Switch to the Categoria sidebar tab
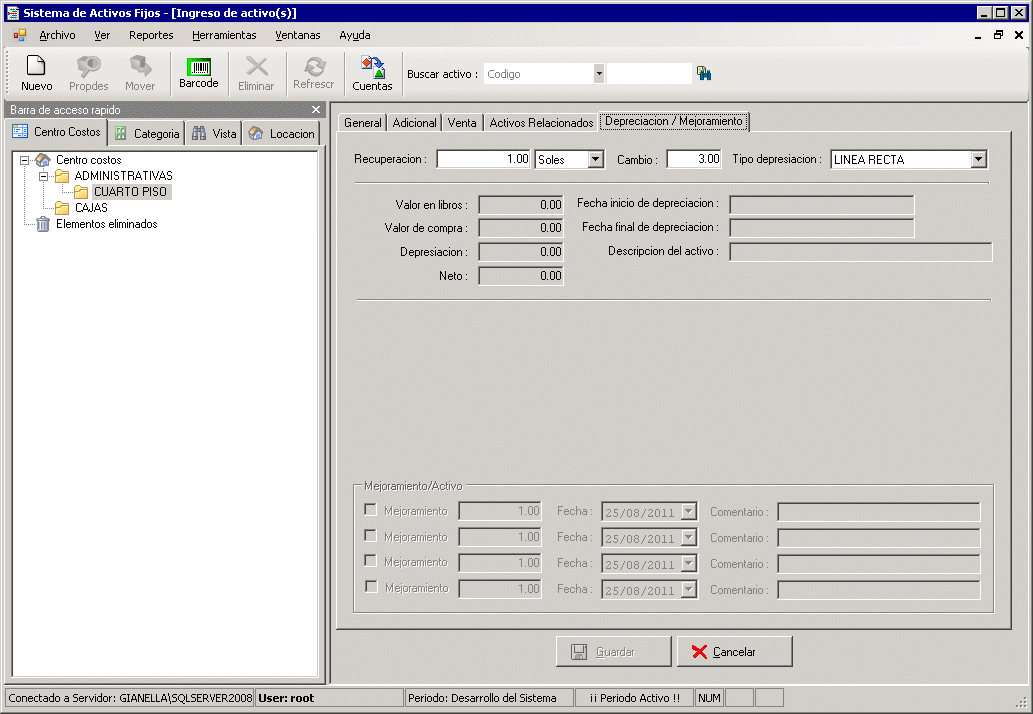Viewport: 1033px width, 714px height. tap(147, 134)
